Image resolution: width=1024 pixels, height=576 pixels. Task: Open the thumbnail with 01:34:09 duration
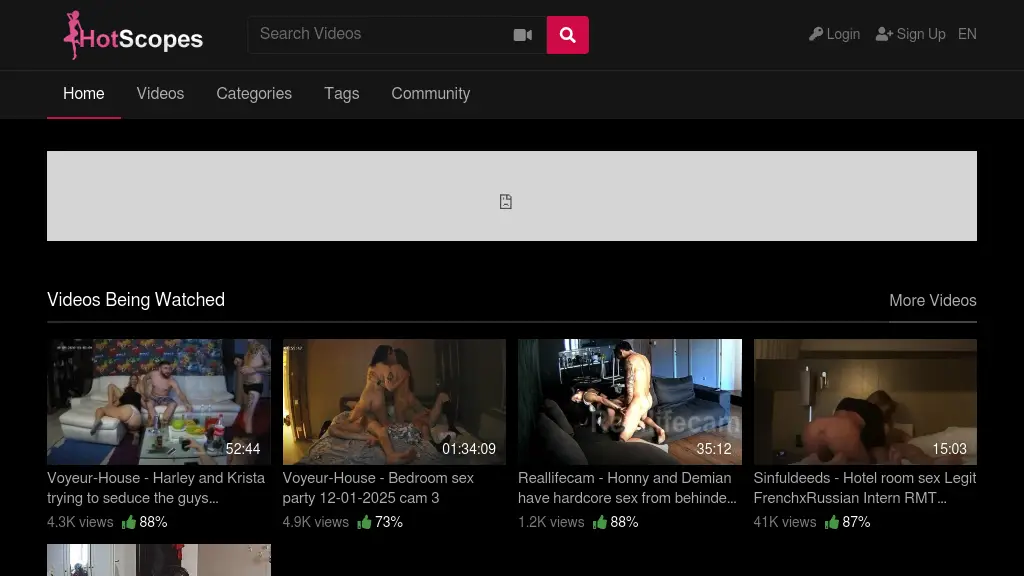(394, 401)
